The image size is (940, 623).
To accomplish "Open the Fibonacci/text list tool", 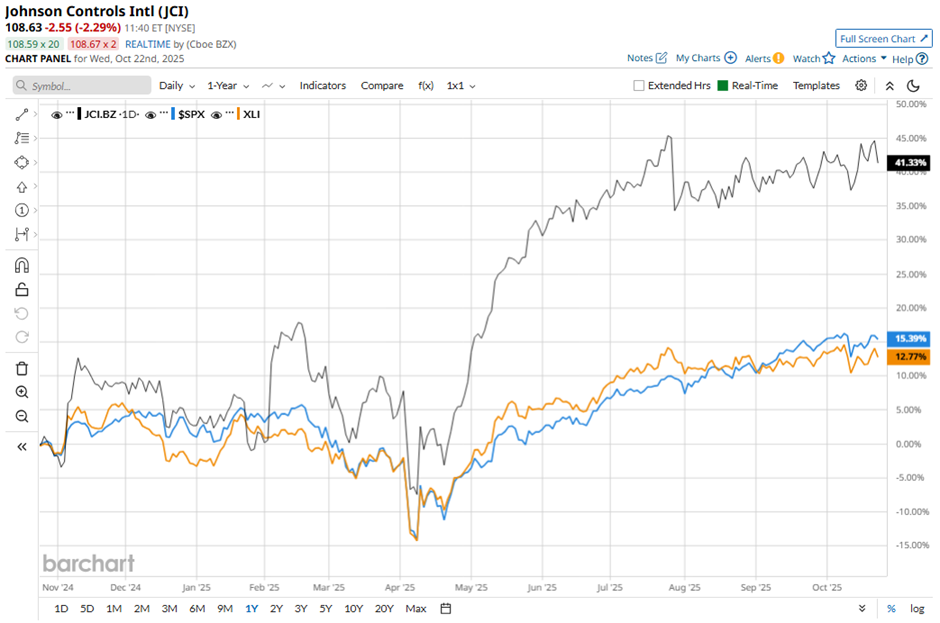I will [22, 138].
